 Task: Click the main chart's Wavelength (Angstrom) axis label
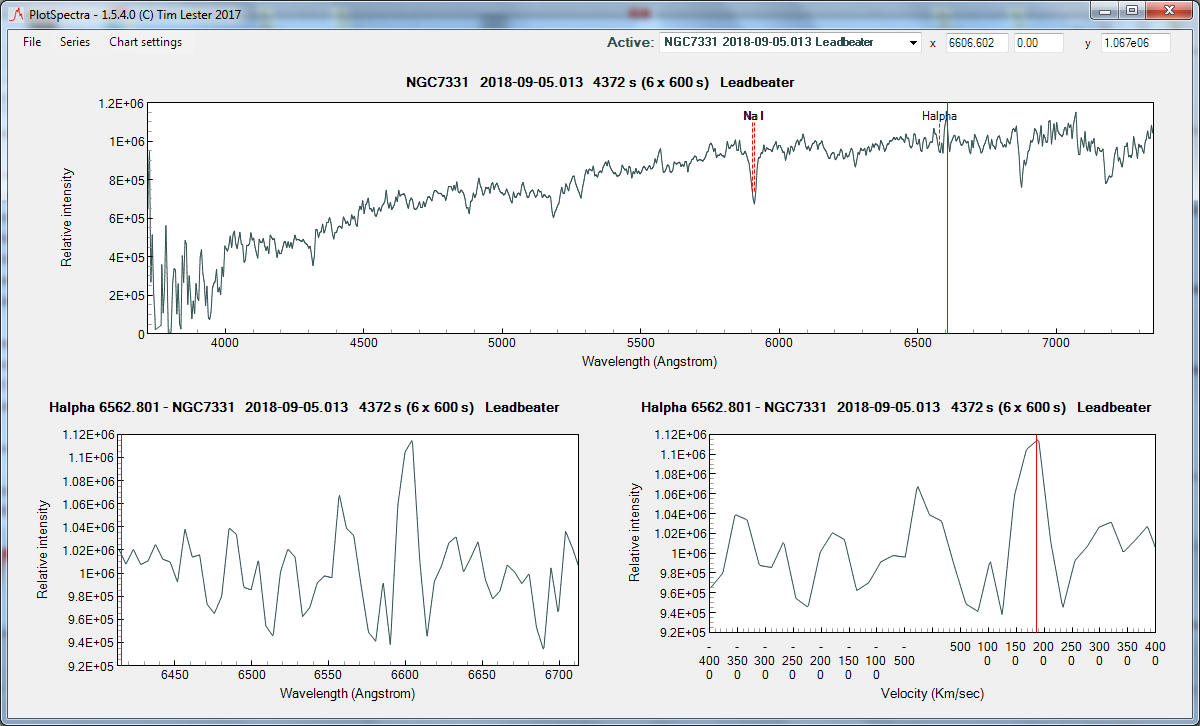pyautogui.click(x=649, y=361)
